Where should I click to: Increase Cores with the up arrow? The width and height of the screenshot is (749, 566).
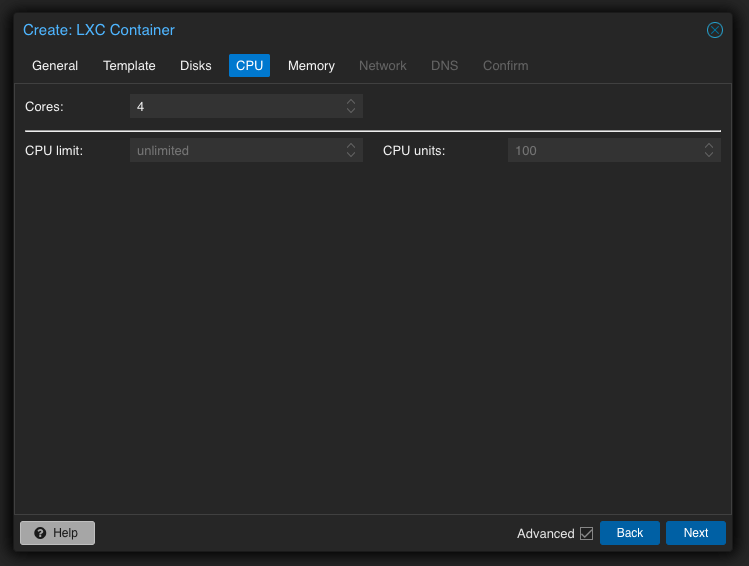point(351,101)
